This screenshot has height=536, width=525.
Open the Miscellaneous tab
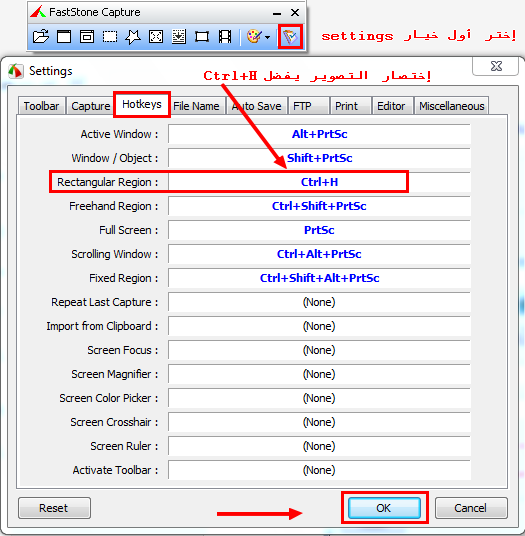pyautogui.click(x=452, y=106)
